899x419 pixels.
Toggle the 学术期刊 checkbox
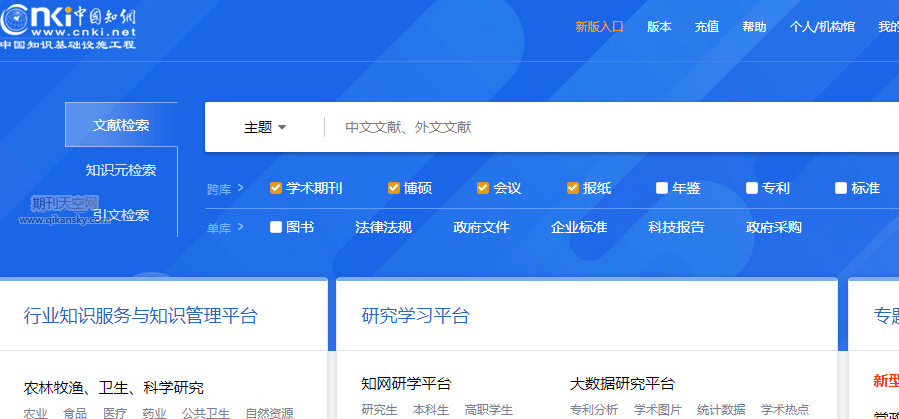[276, 188]
